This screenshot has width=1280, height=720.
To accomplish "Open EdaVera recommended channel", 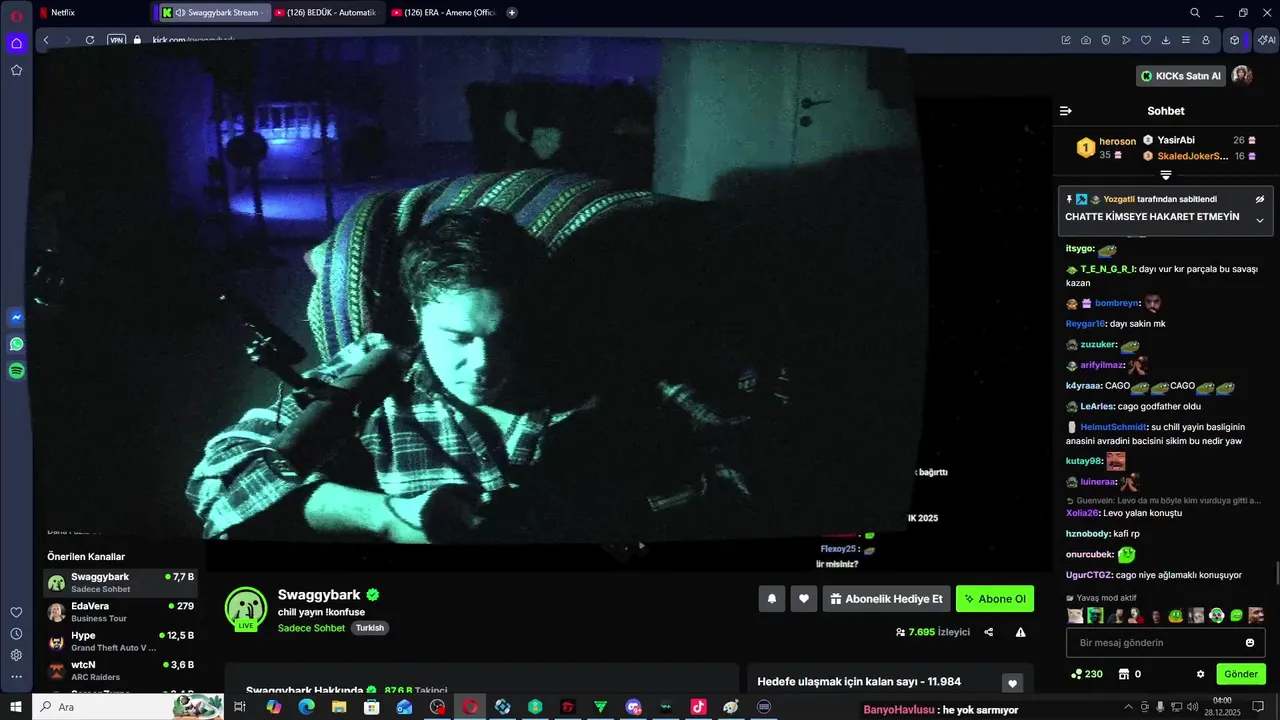I will [x=120, y=612].
